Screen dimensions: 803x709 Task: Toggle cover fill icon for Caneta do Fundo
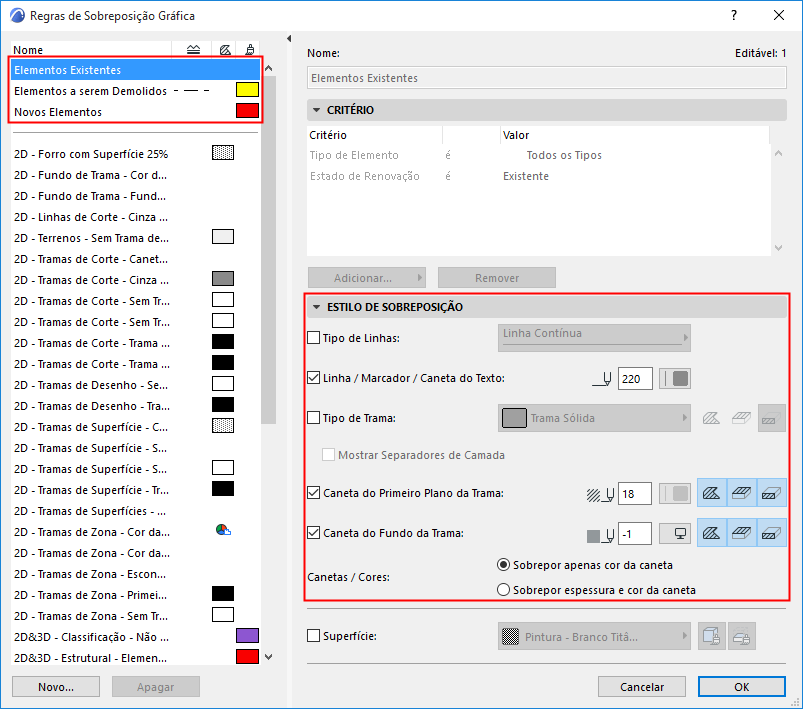coord(742,533)
